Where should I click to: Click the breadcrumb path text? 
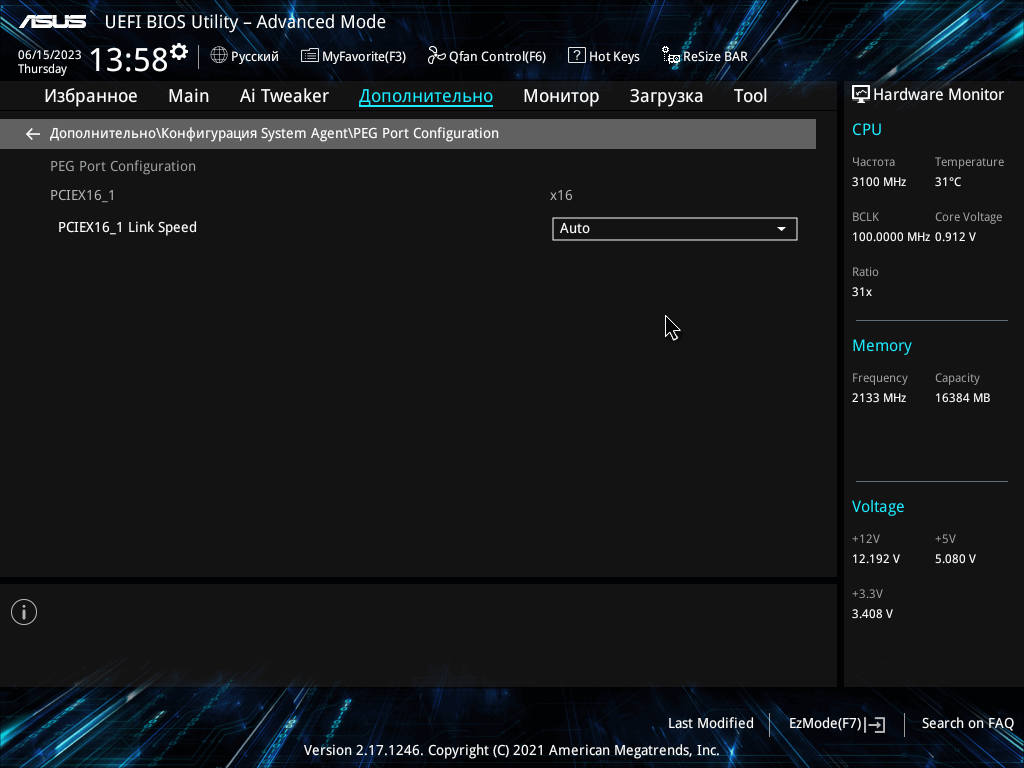[x=274, y=133]
